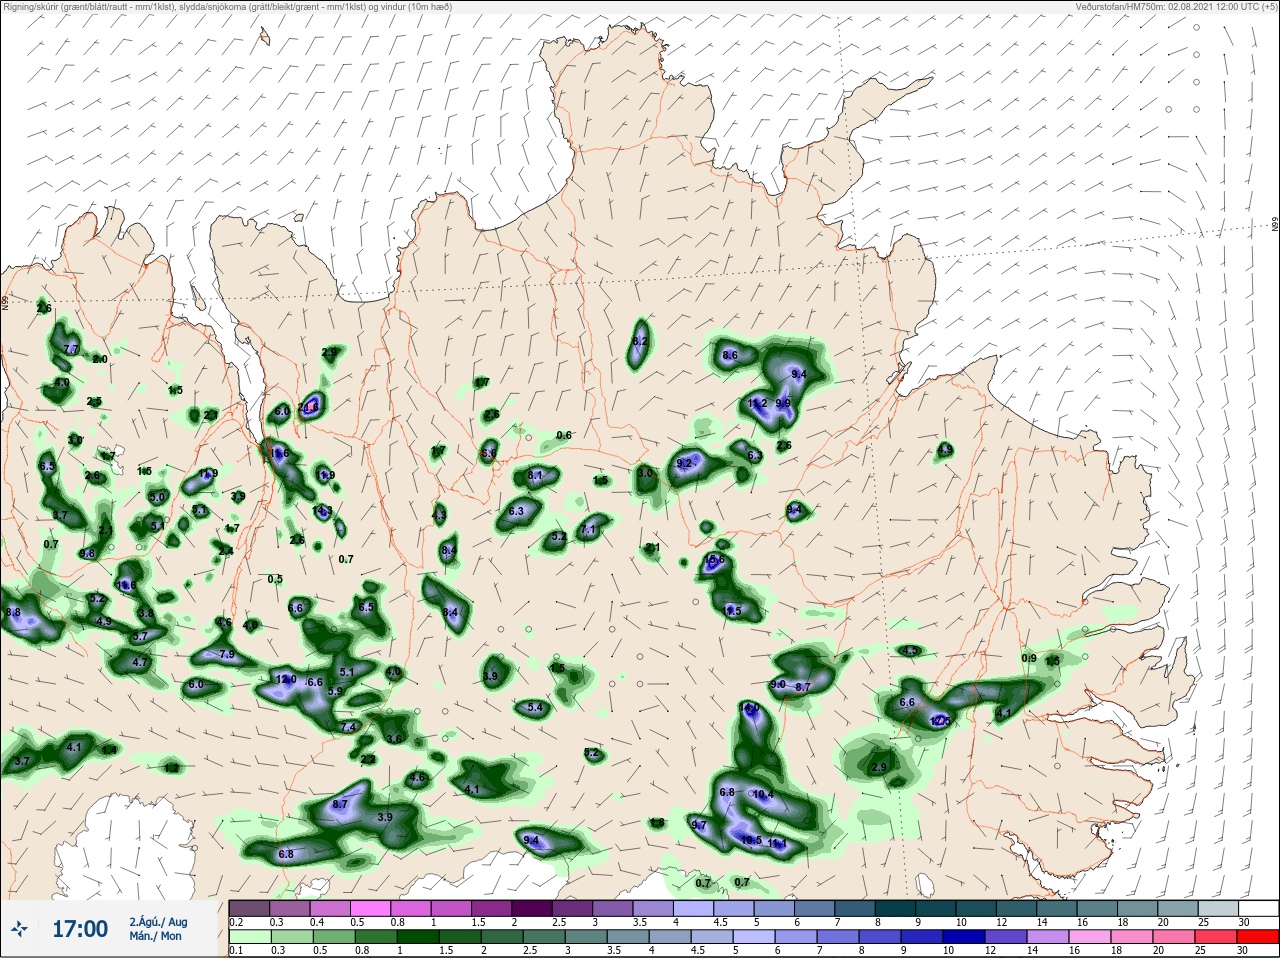Pick the dark teal snow swatch between 9 and 10
This screenshot has height=958, width=1280.
coord(935,908)
